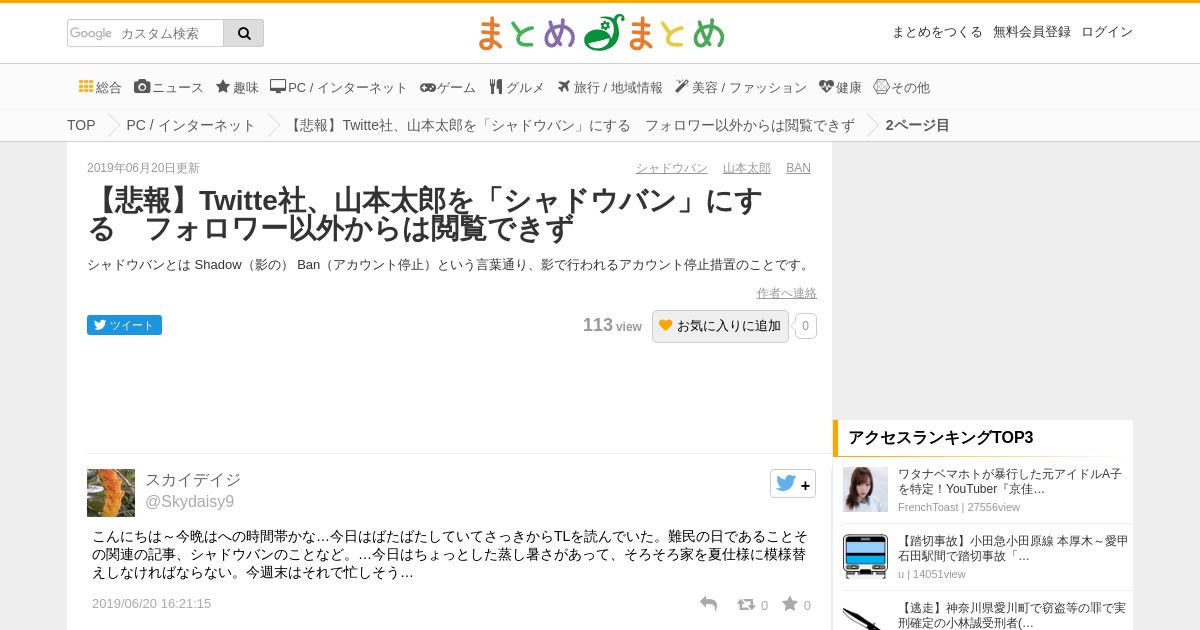Open tweet timestamp 2019/06/20 16:21:15

(151, 604)
